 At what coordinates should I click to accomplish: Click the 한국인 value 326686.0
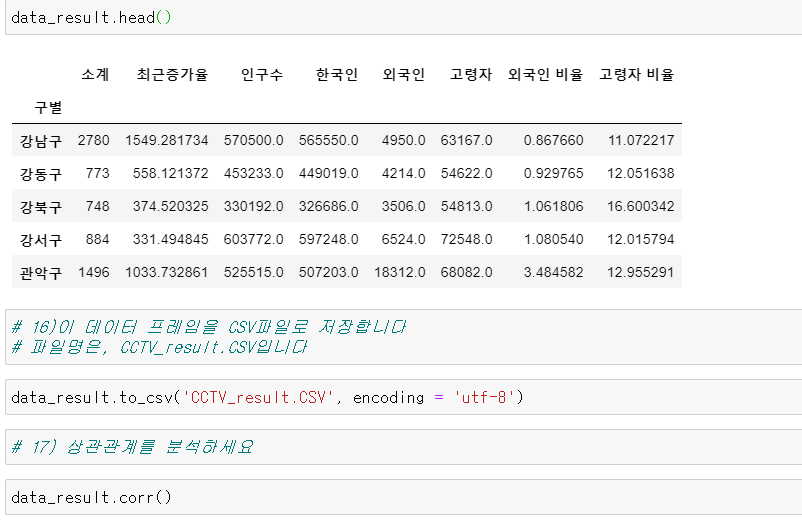pos(329,206)
